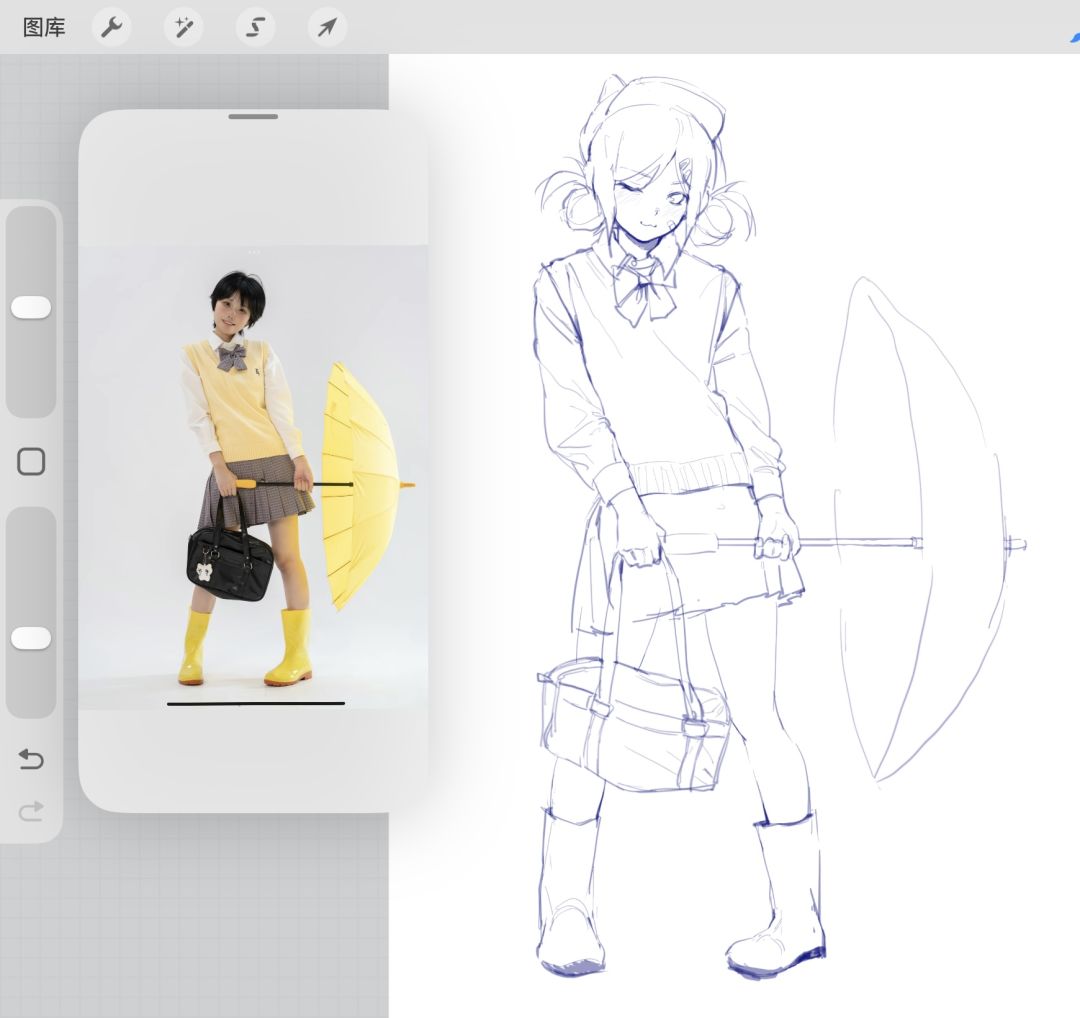Screen dimensions: 1080x1018
Task: Tap the reference window top grab handle
Action: tap(253, 117)
